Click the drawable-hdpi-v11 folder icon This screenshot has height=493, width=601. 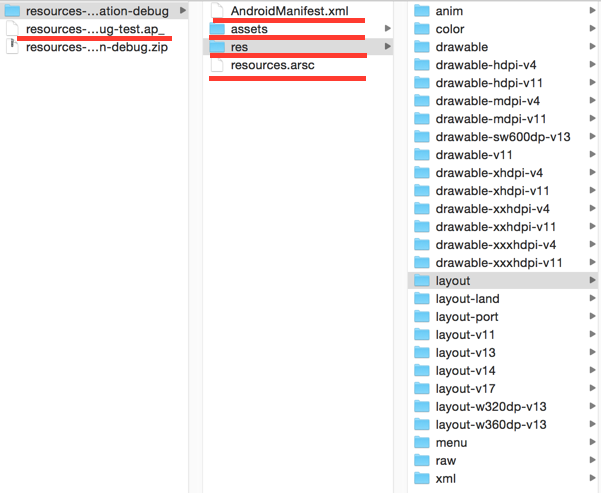[422, 83]
